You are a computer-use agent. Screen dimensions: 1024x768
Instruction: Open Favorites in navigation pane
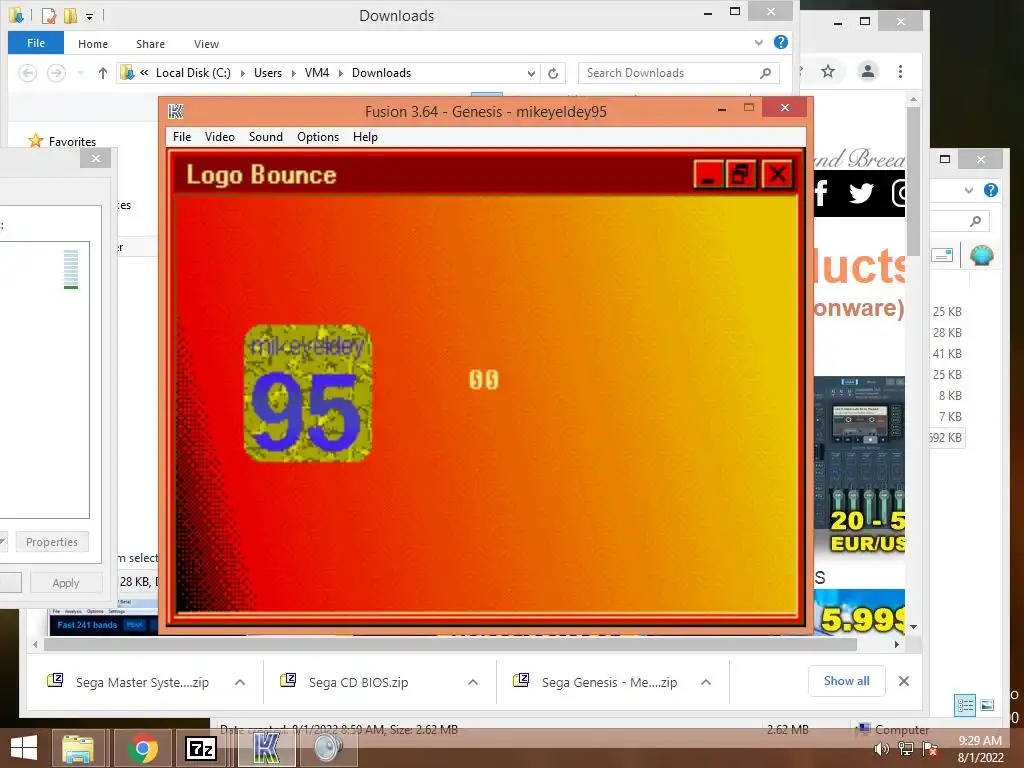(72, 141)
